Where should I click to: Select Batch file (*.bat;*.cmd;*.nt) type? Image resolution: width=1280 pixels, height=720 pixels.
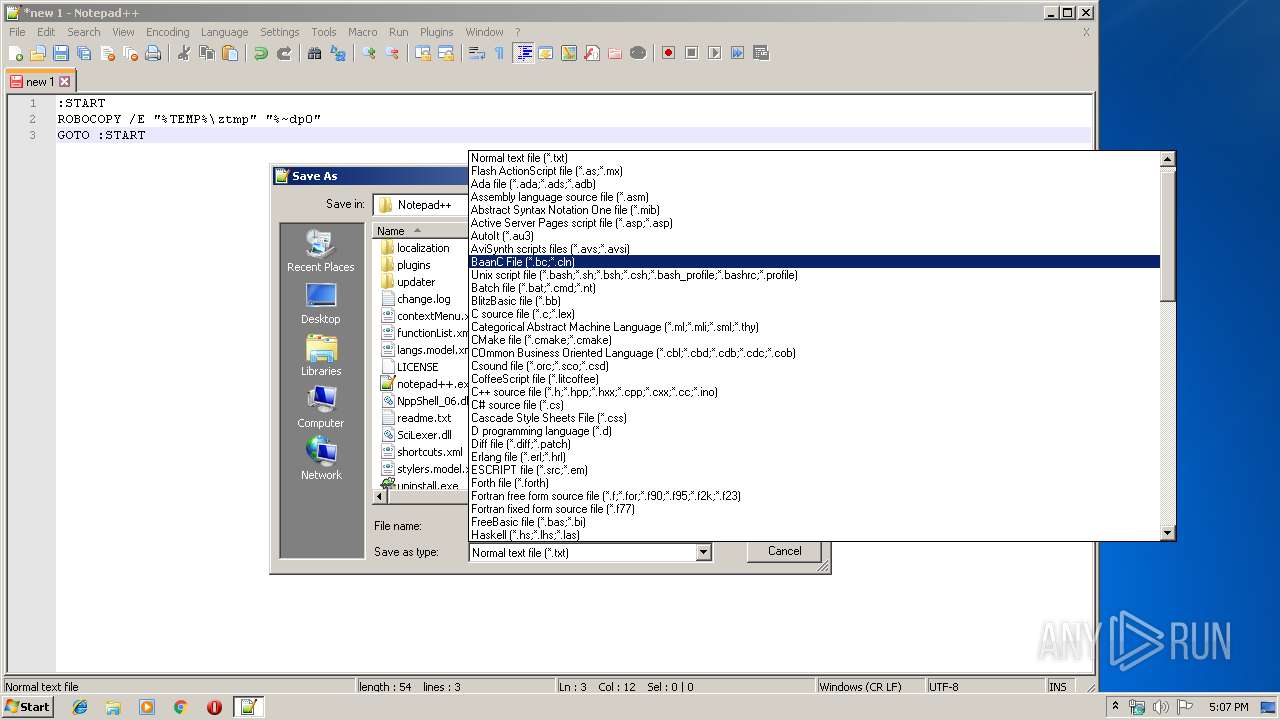point(814,288)
